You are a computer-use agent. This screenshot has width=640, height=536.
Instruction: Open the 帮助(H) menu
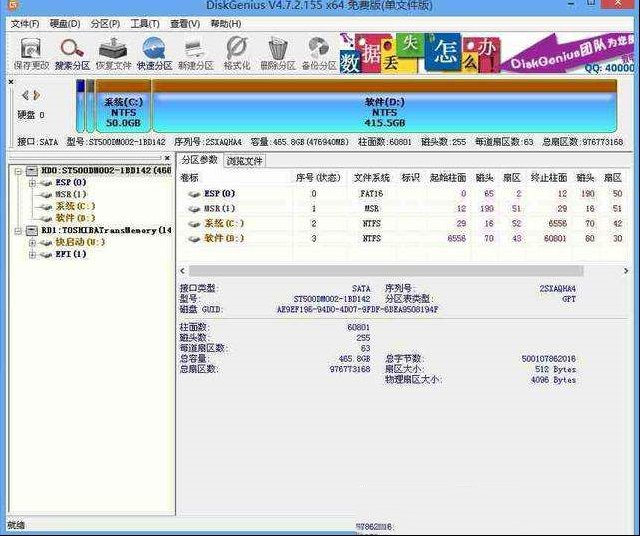point(226,24)
